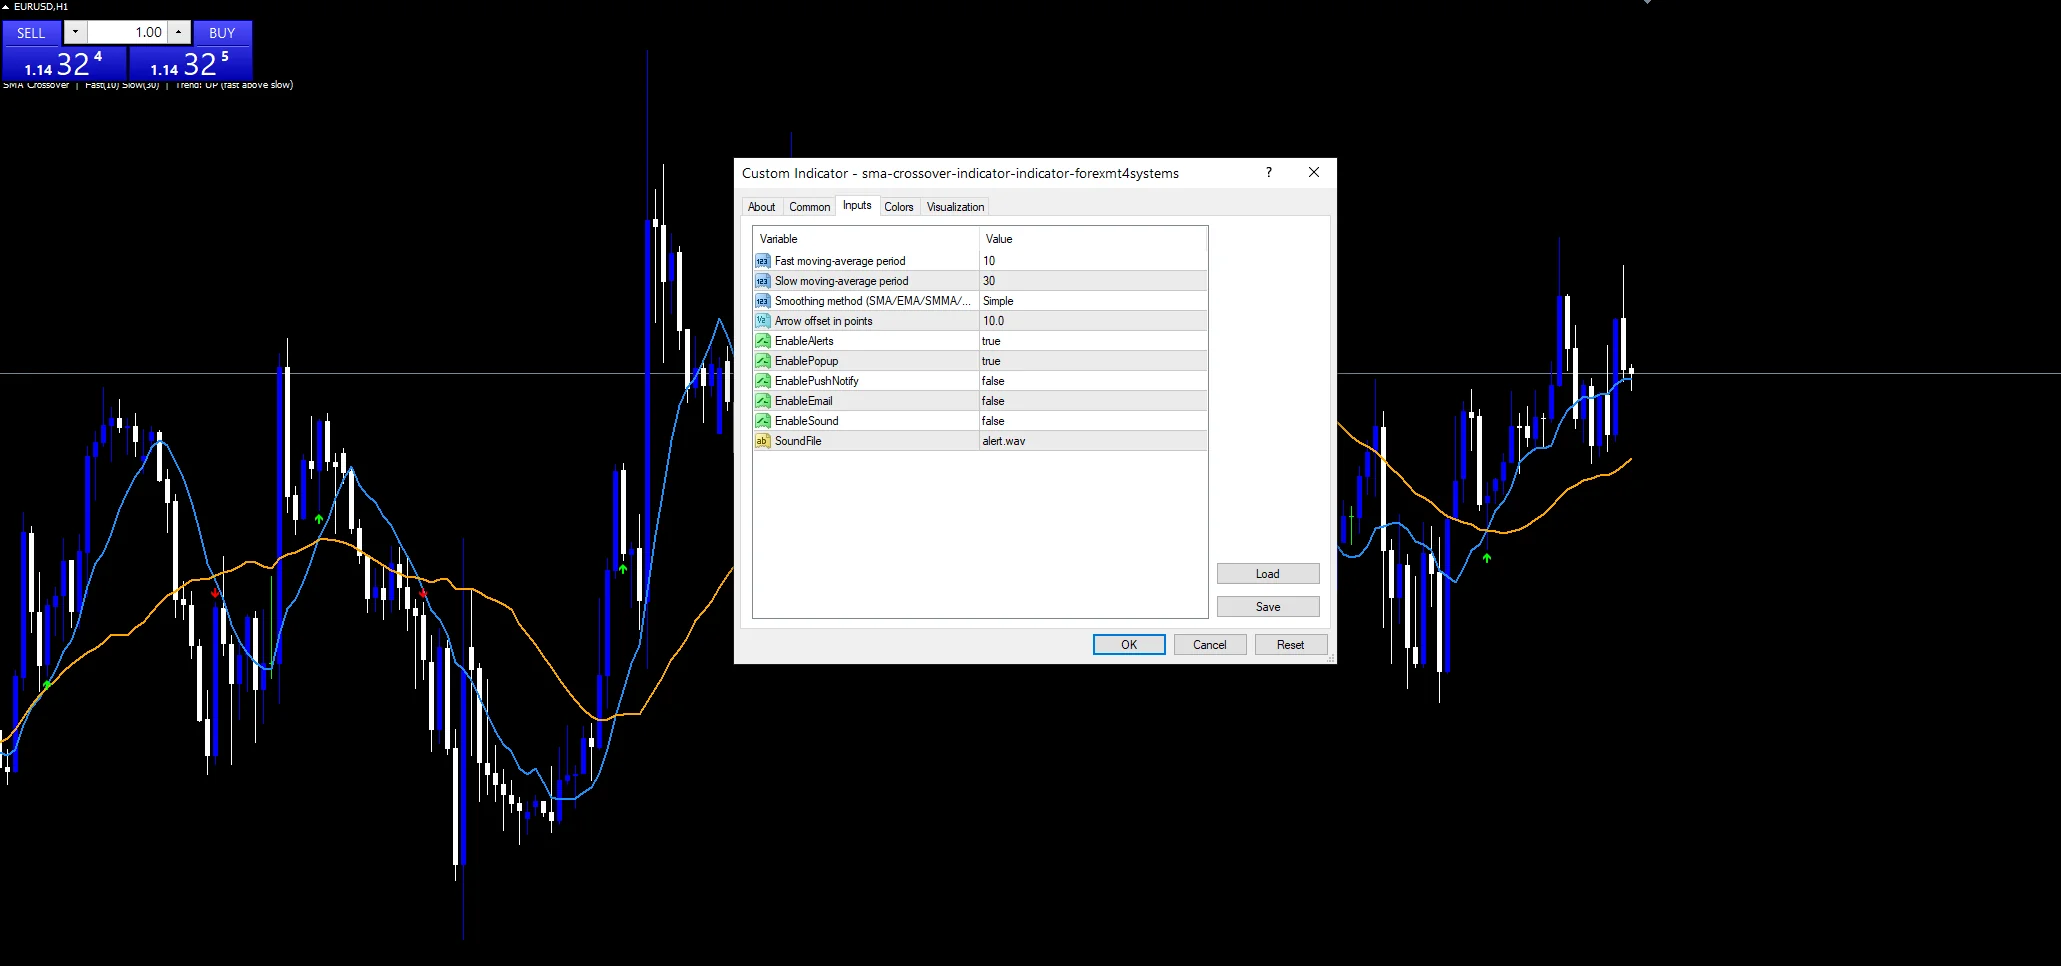Switch to the Common tab
This screenshot has height=966, width=2061.
(809, 207)
